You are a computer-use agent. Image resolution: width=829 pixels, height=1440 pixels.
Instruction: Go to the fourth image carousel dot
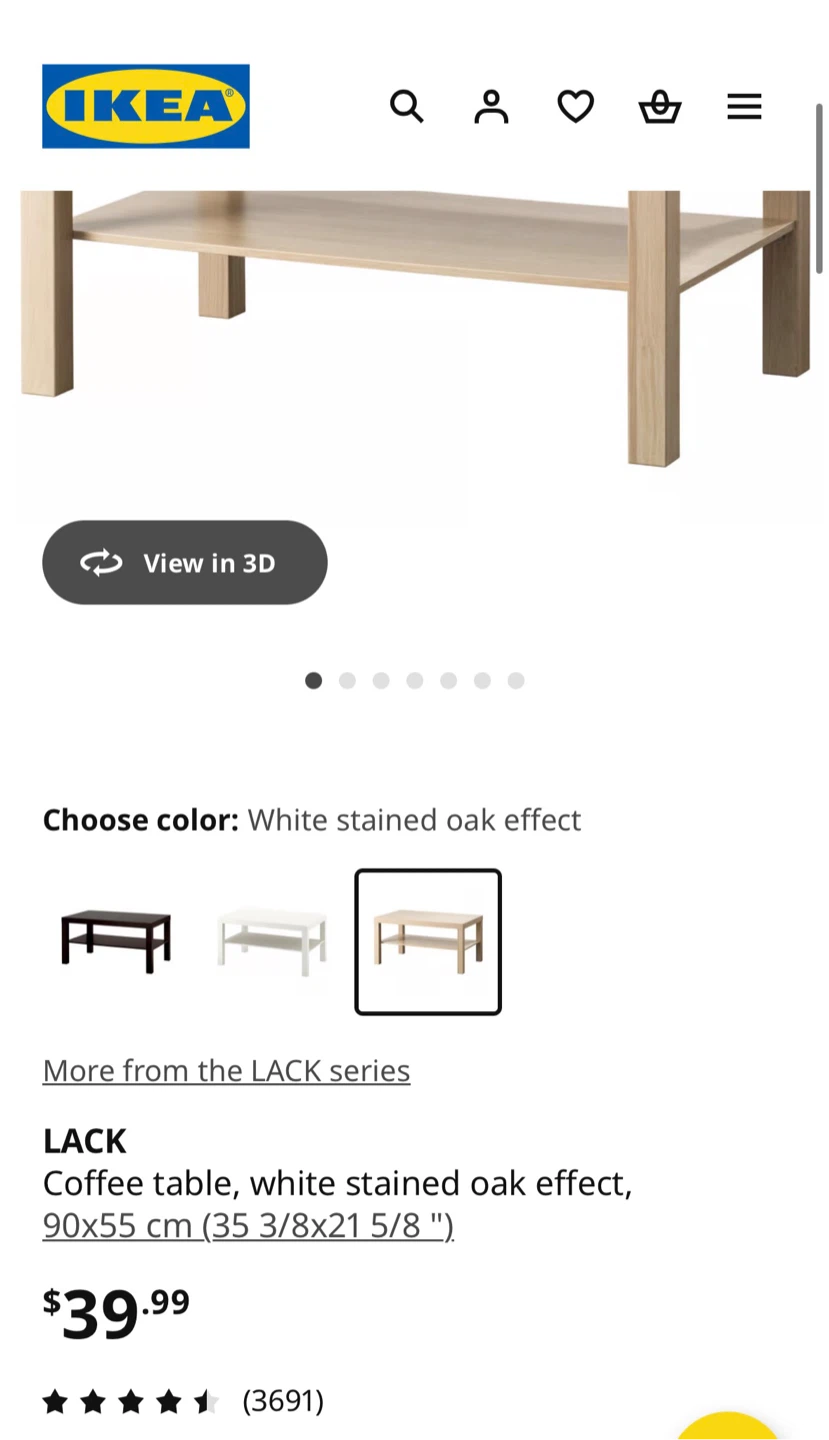[x=415, y=681]
